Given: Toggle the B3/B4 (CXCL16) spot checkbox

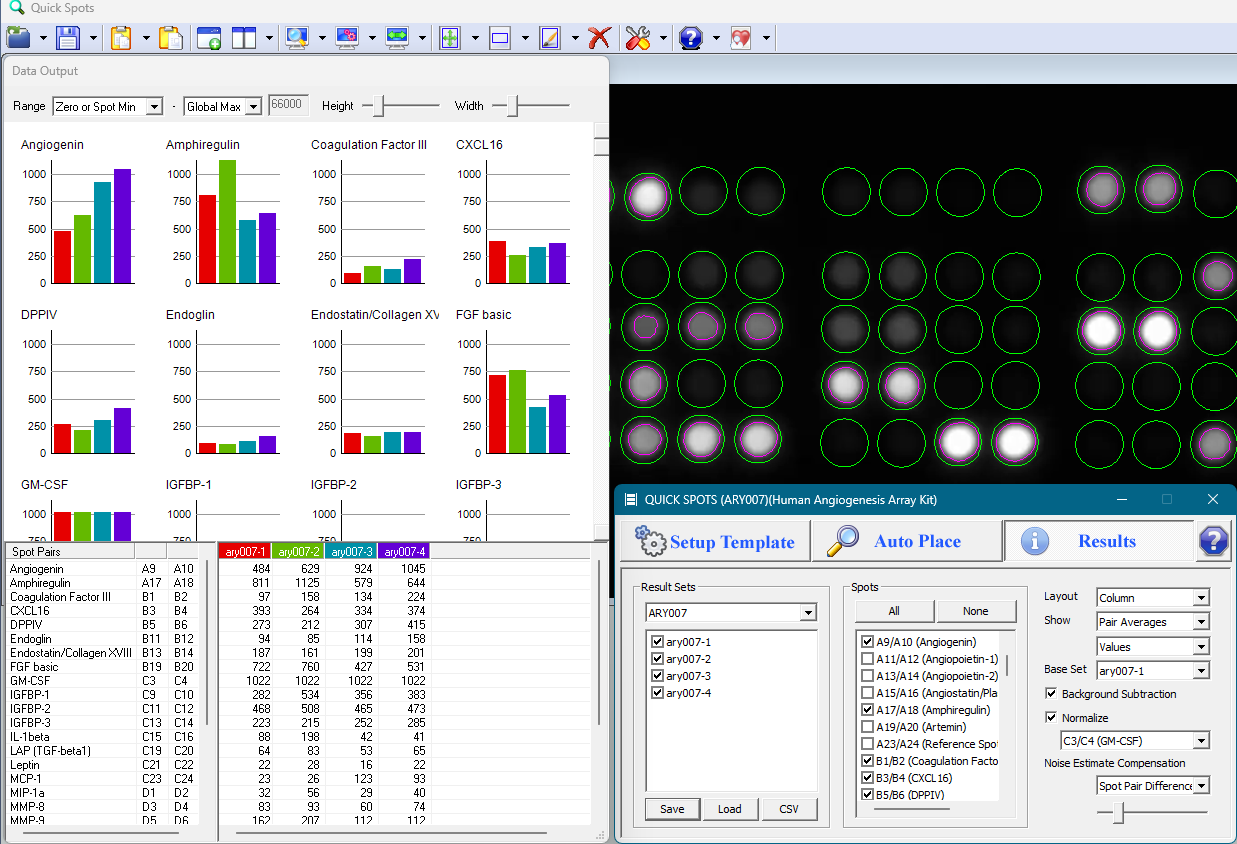Looking at the screenshot, I should (867, 778).
